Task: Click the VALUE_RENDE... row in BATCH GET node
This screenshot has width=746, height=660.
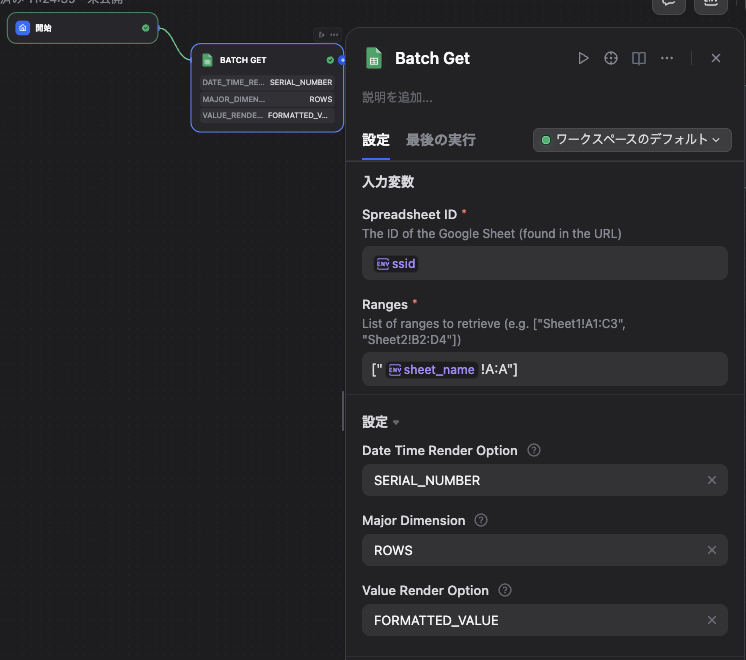Action: click(x=267, y=115)
